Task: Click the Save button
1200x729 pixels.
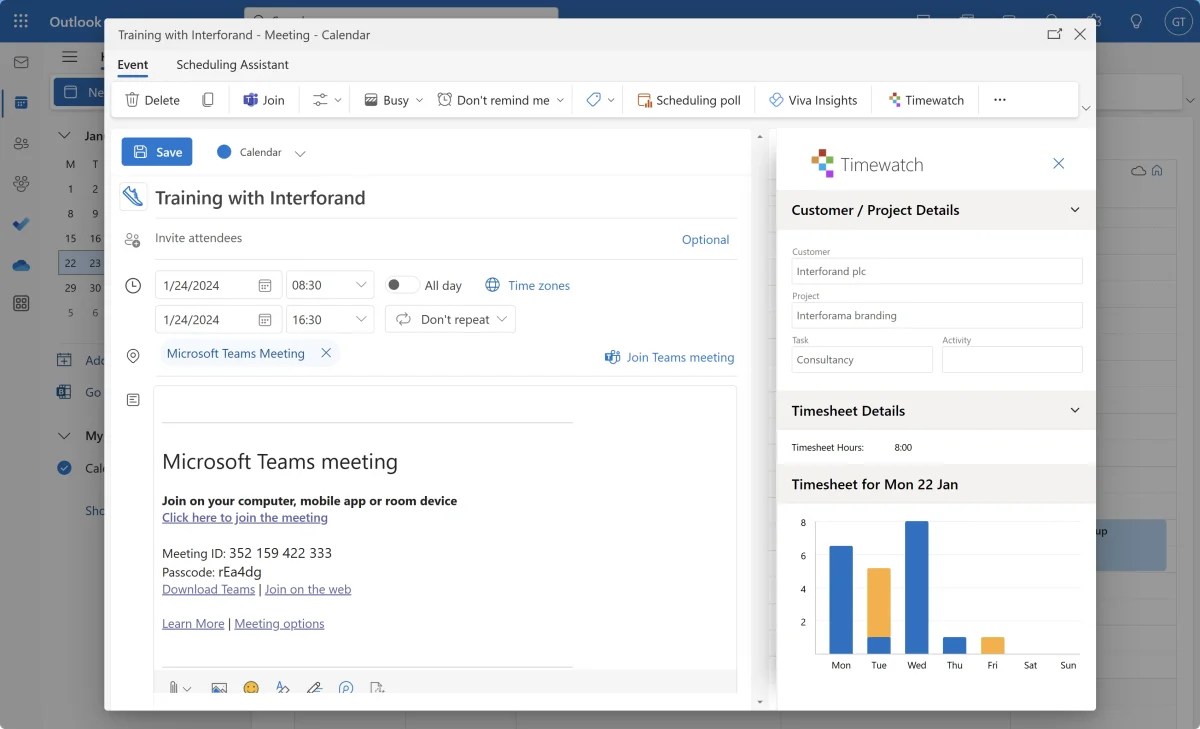Action: (x=157, y=151)
